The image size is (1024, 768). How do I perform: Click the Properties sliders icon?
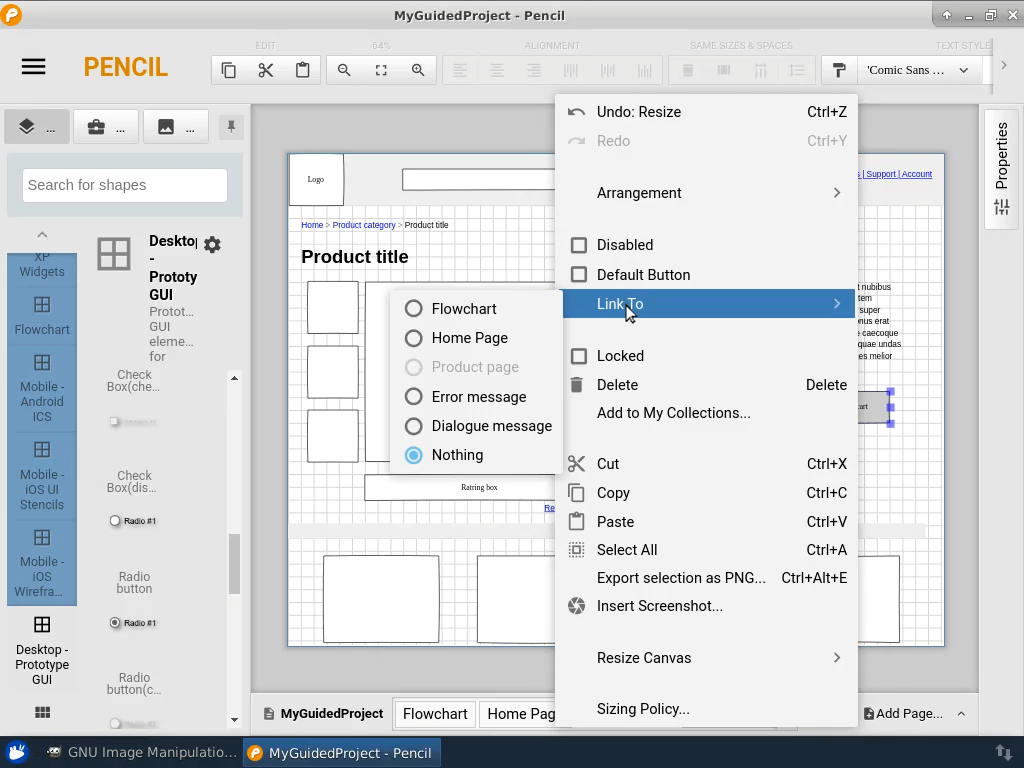click(x=1002, y=208)
